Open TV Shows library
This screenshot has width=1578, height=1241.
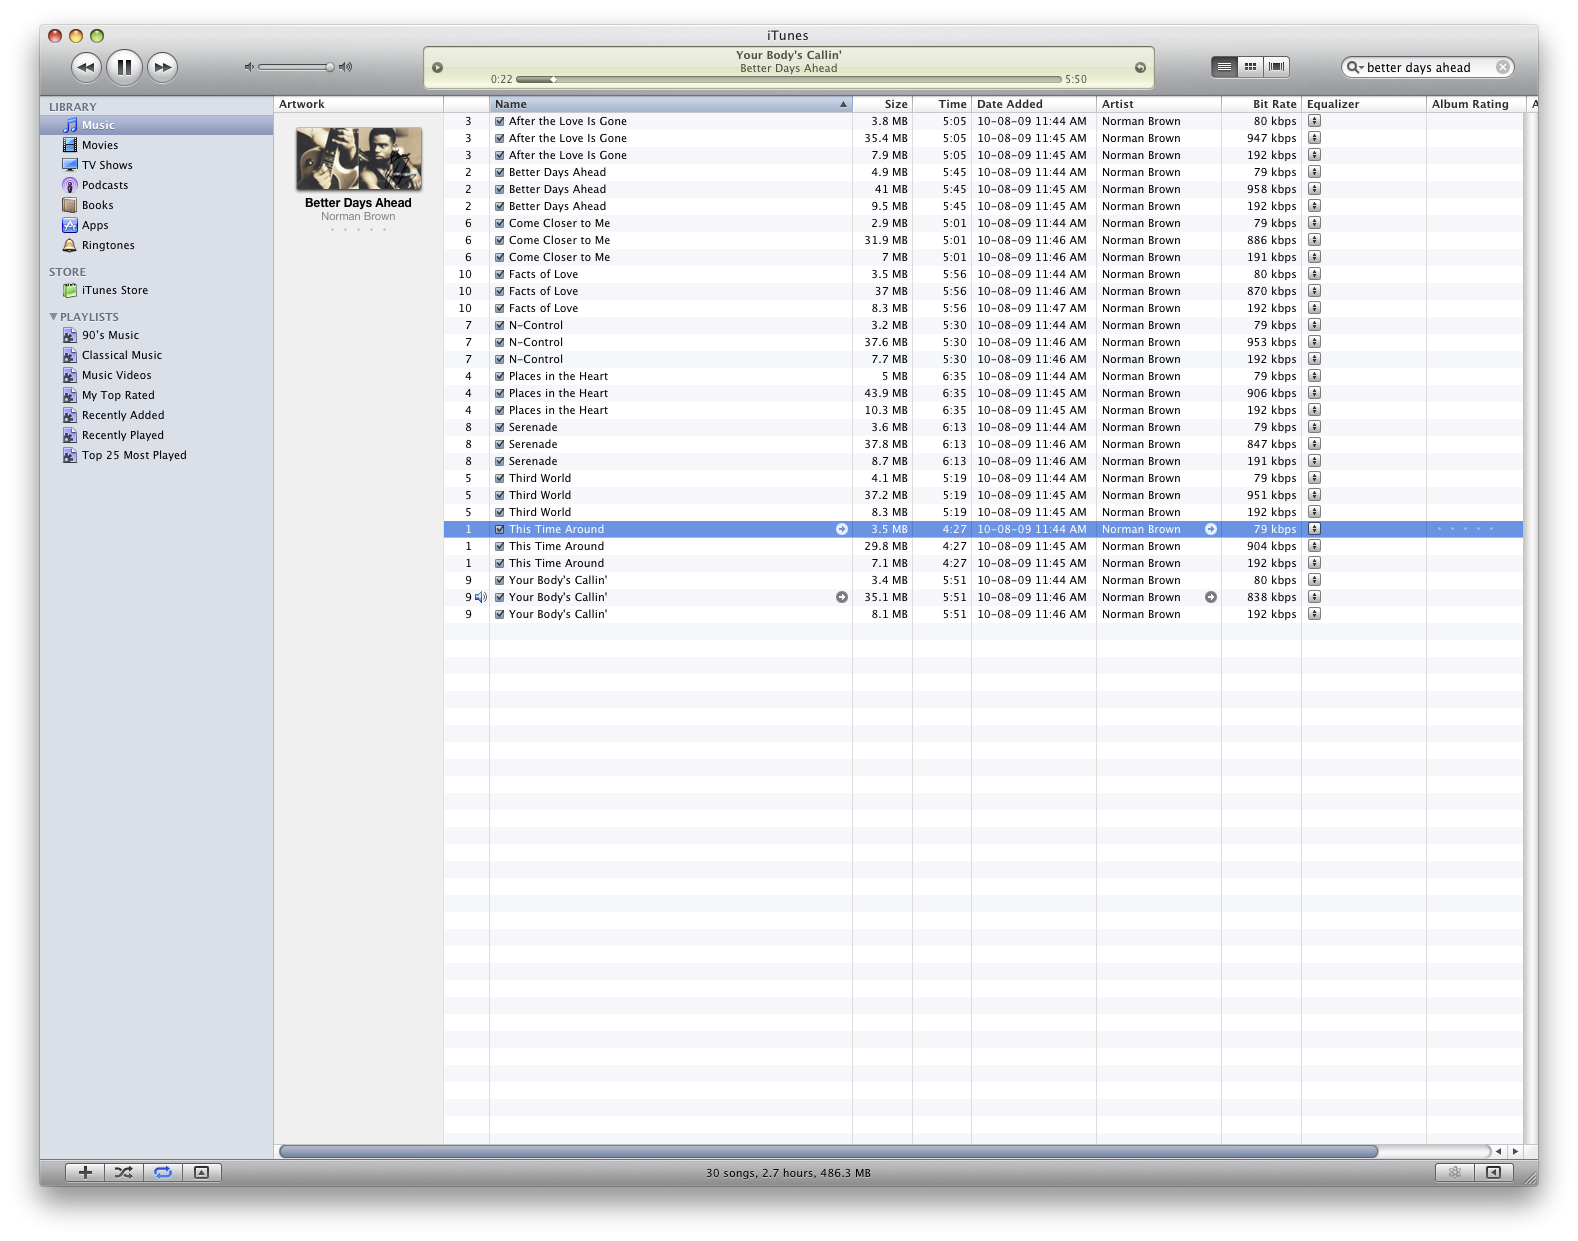pyautogui.click(x=156, y=165)
